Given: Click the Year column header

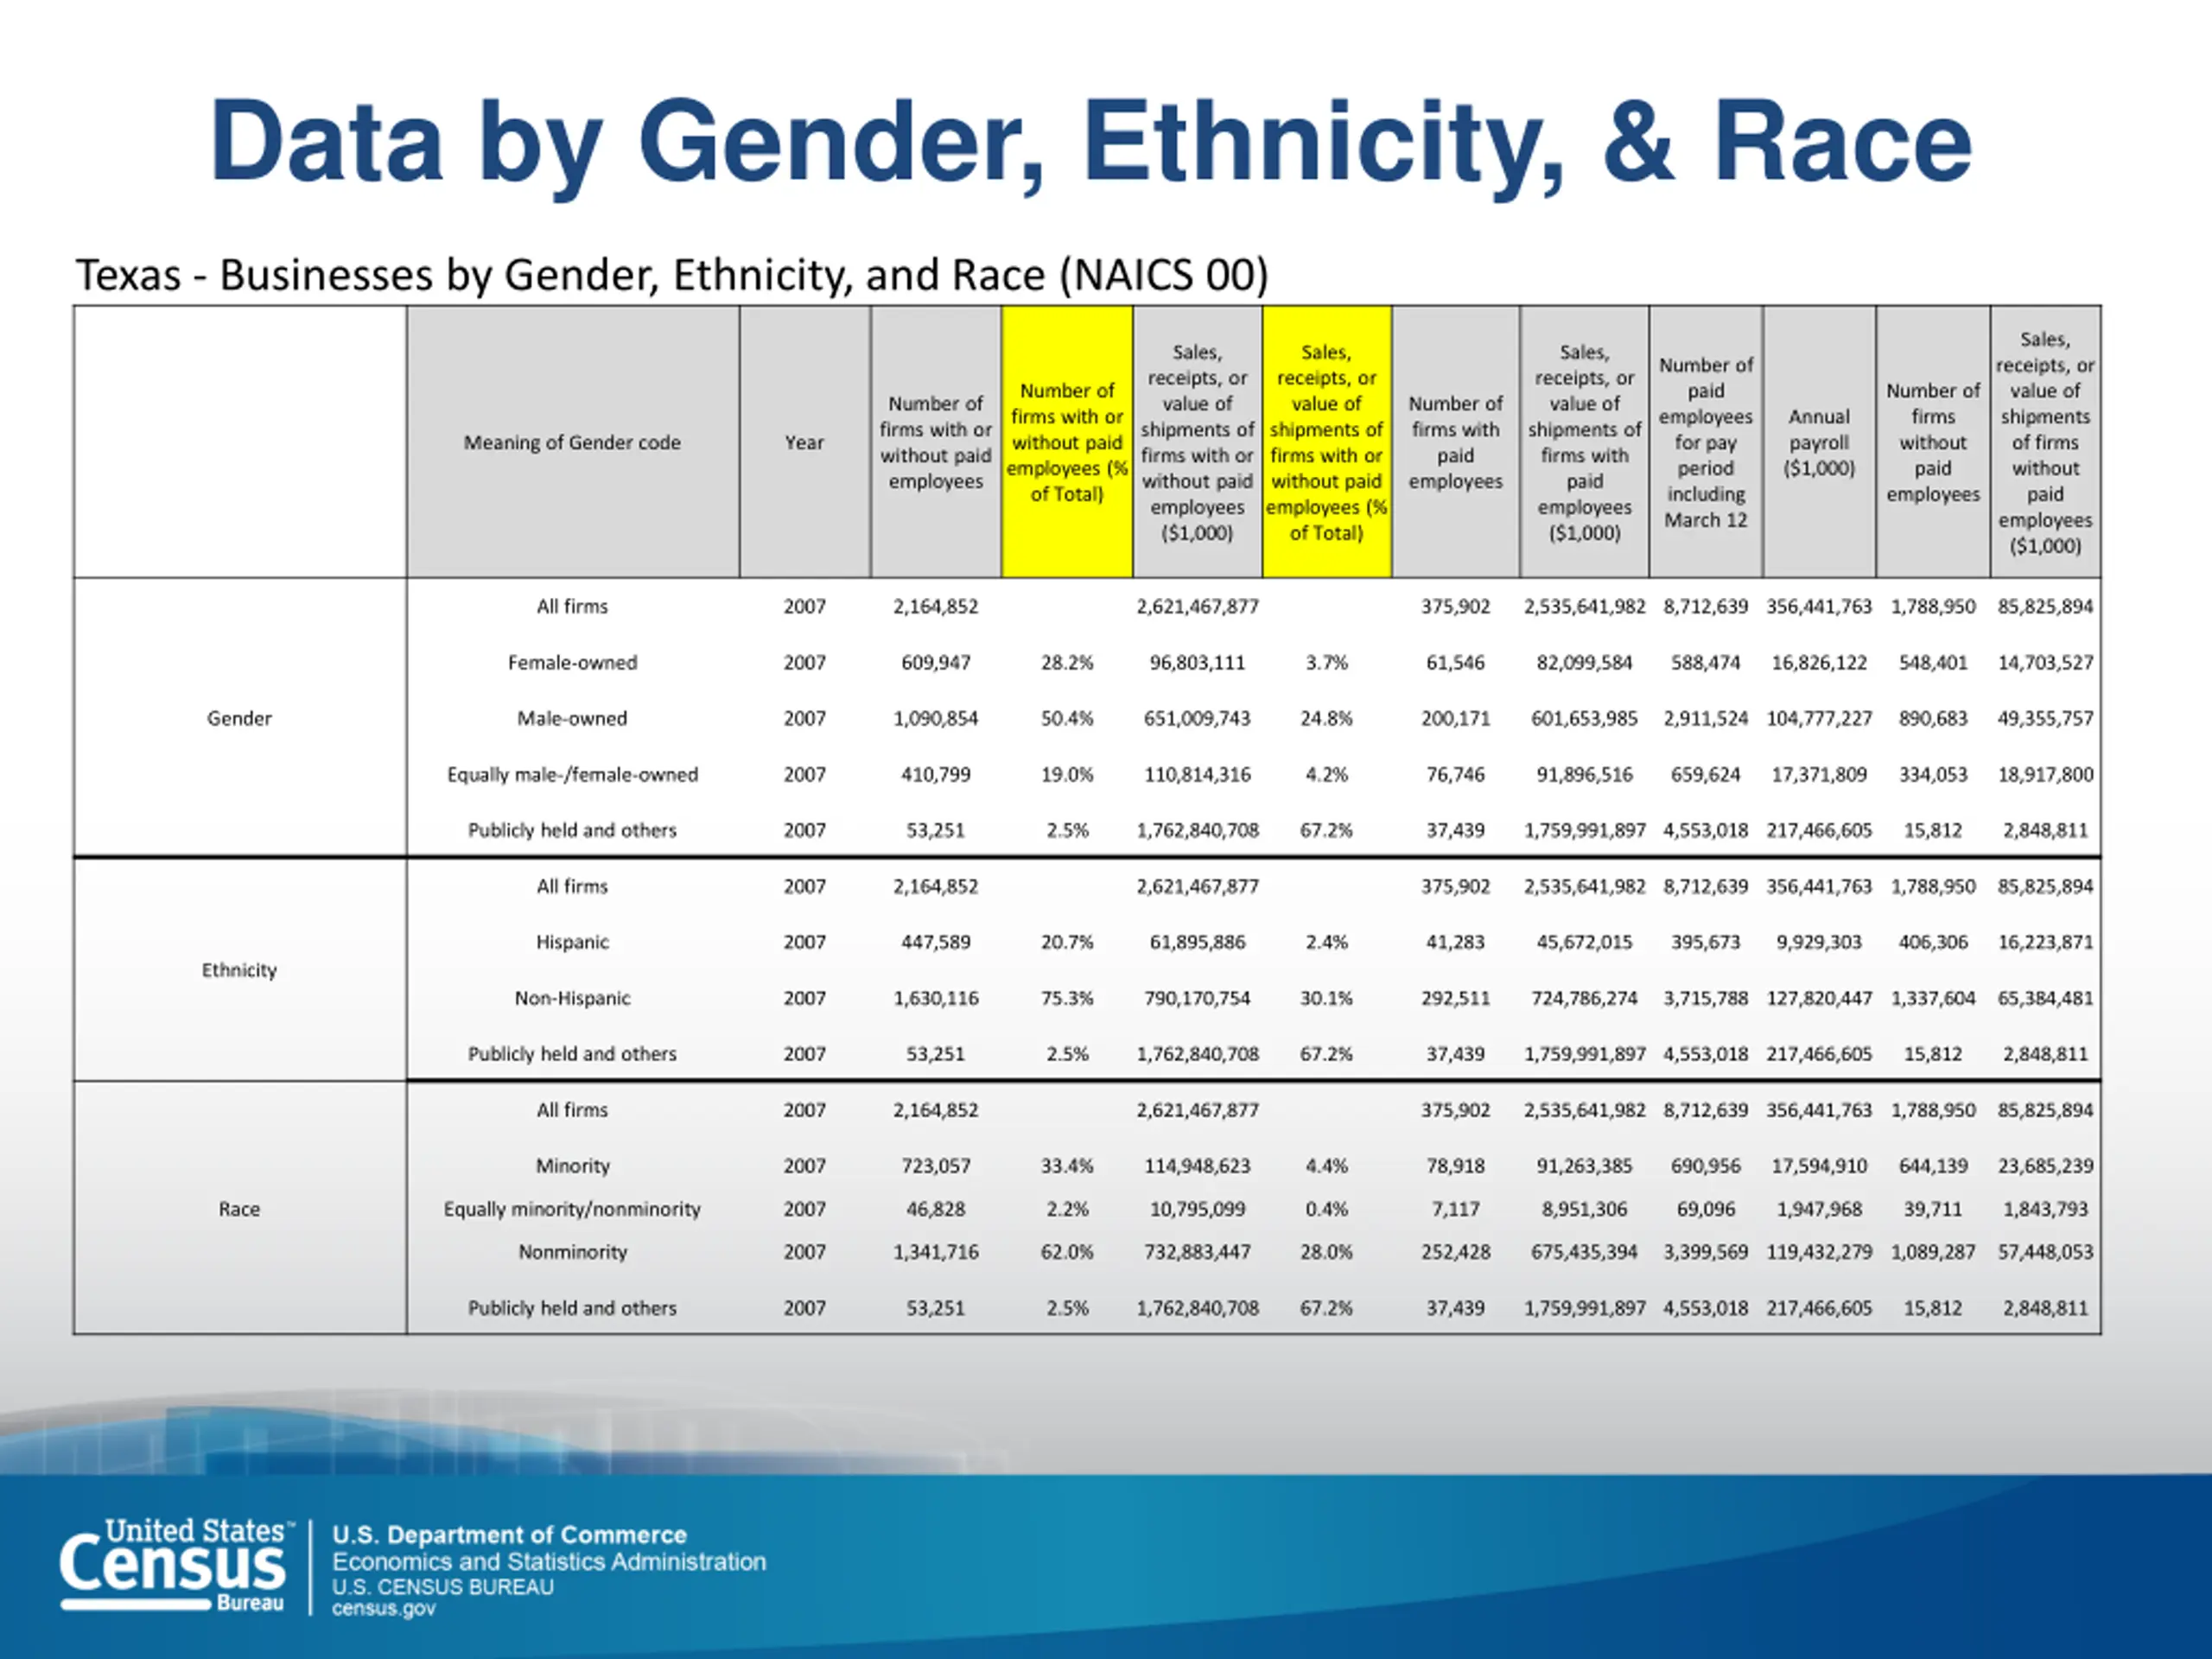Looking at the screenshot, I should coord(804,442).
